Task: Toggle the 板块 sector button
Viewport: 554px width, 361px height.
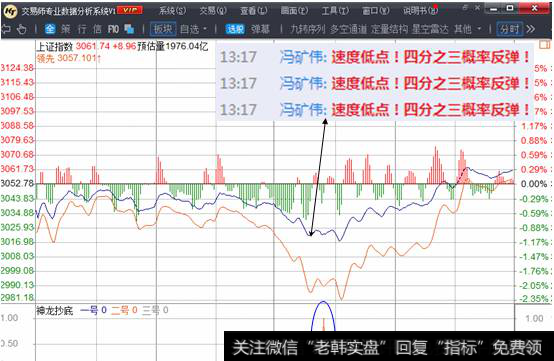Action: pos(163,29)
